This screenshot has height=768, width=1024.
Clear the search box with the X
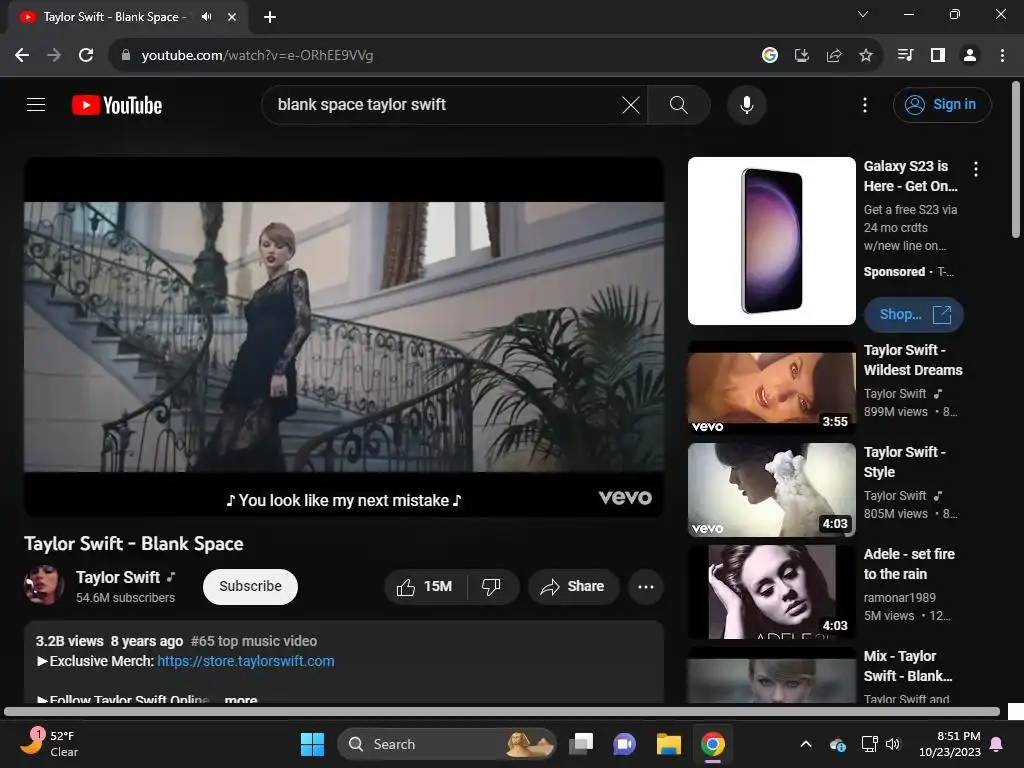[631, 104]
